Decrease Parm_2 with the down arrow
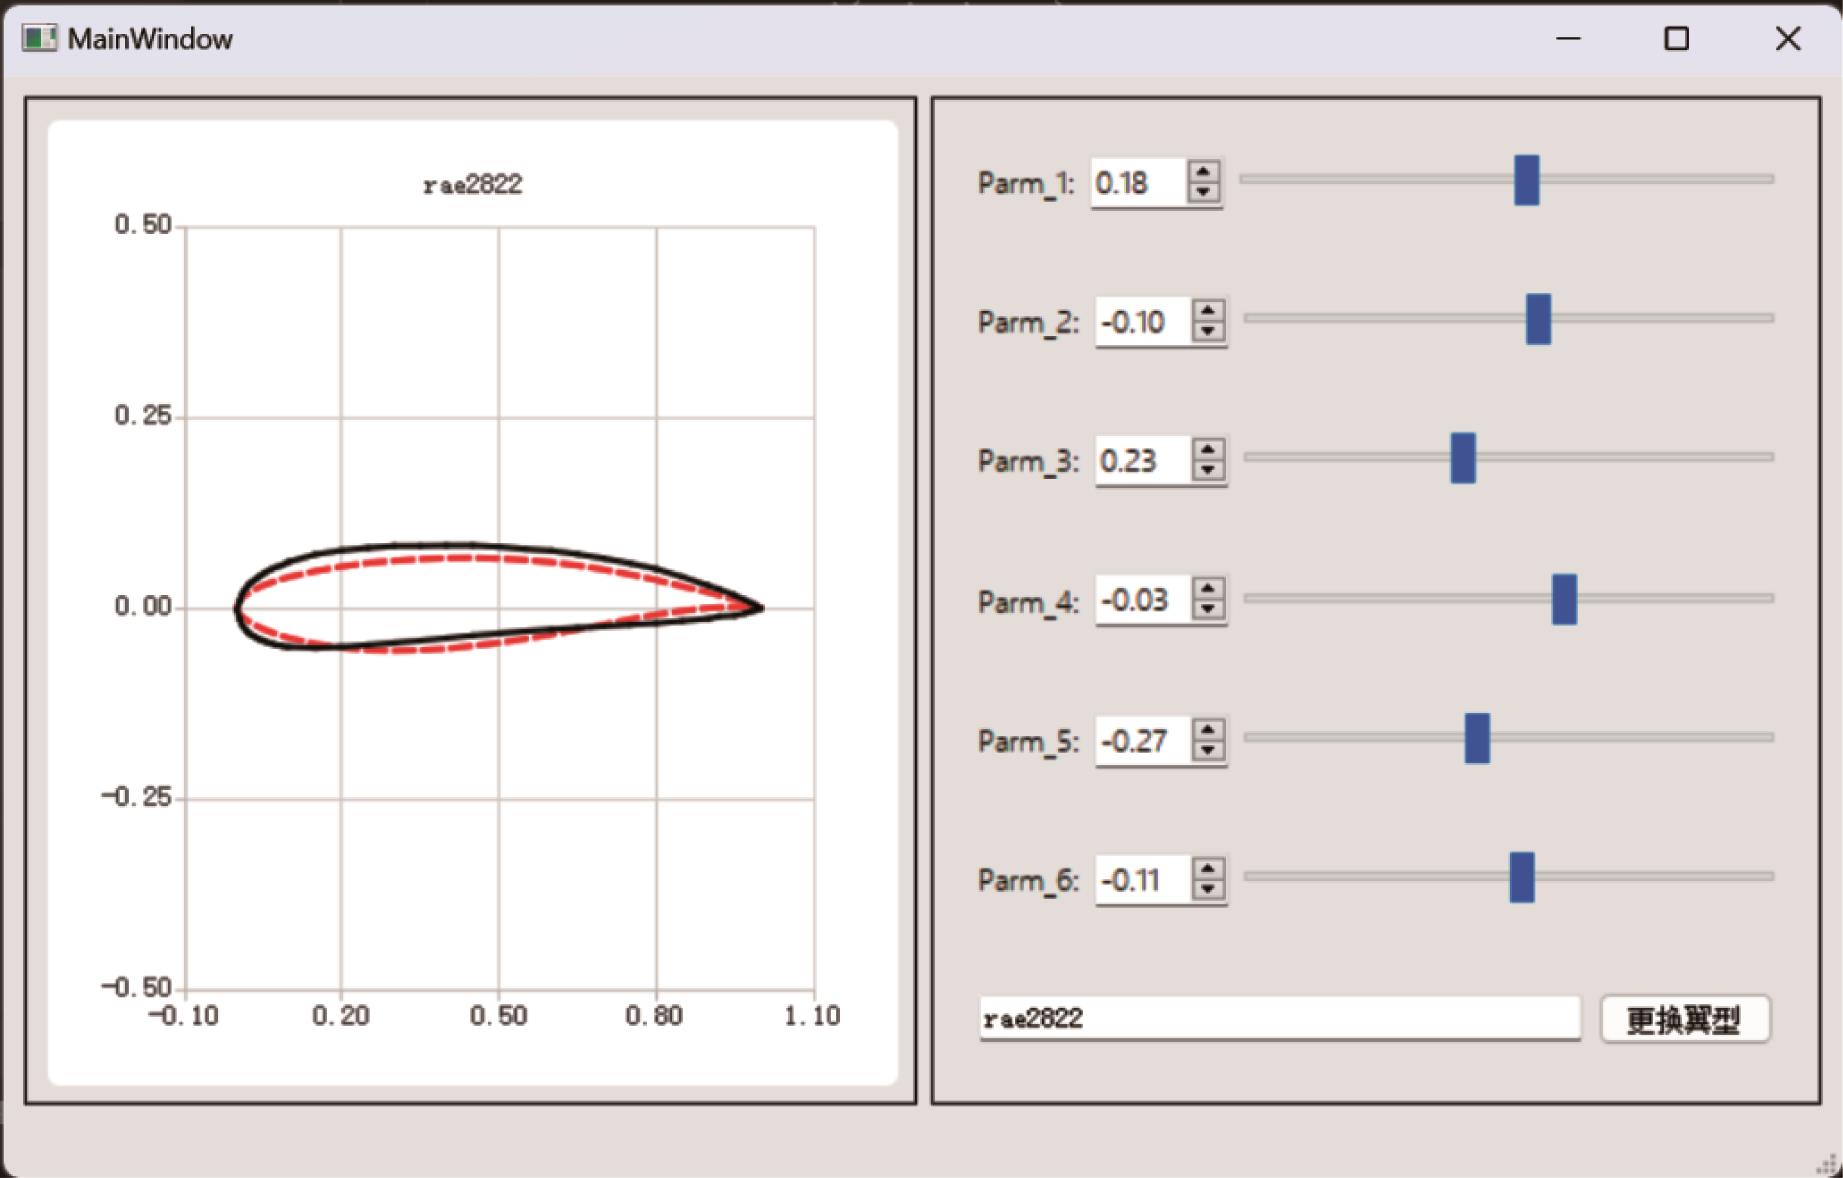The height and width of the screenshot is (1178, 1843). tap(1209, 331)
